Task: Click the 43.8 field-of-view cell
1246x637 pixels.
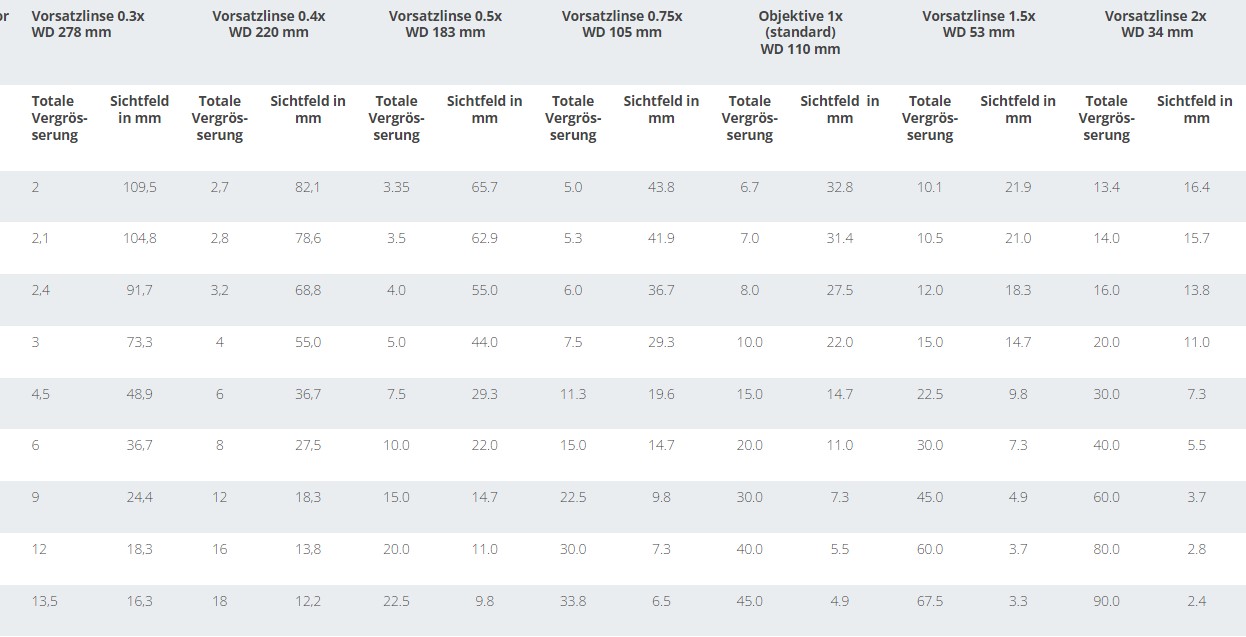Action: (661, 187)
